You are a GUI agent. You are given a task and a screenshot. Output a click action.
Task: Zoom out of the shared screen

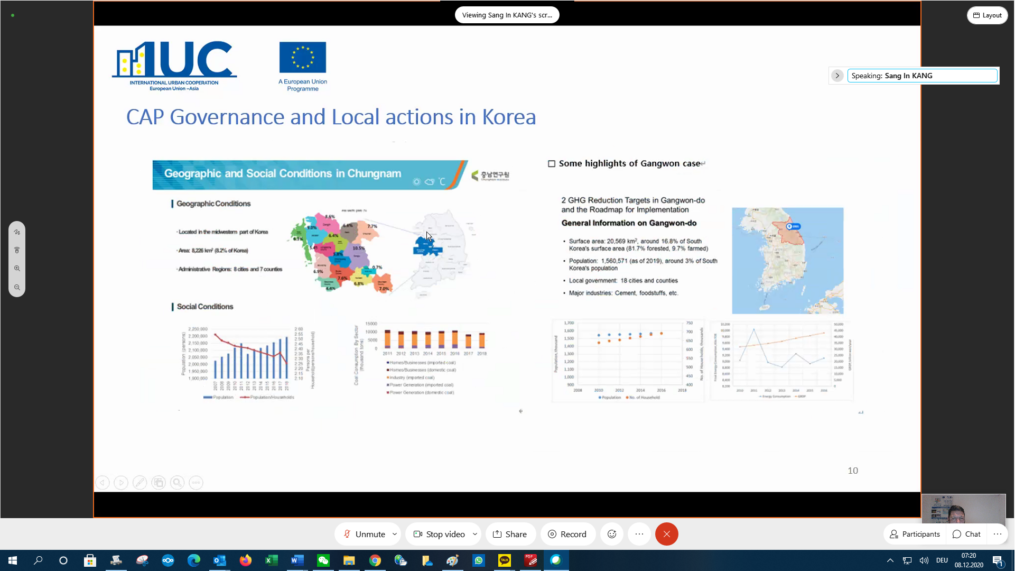tap(17, 287)
